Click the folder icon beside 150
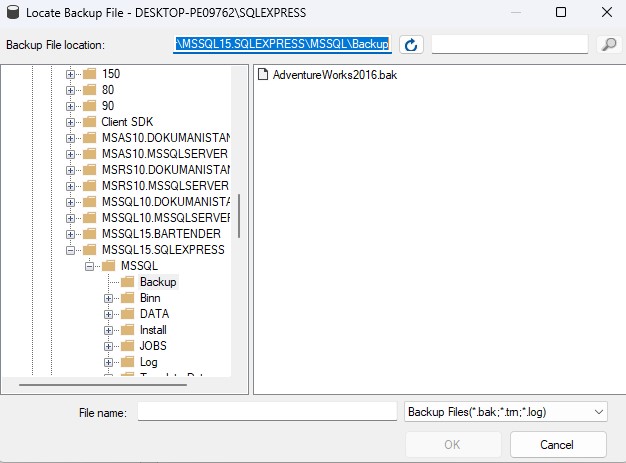 (89, 74)
